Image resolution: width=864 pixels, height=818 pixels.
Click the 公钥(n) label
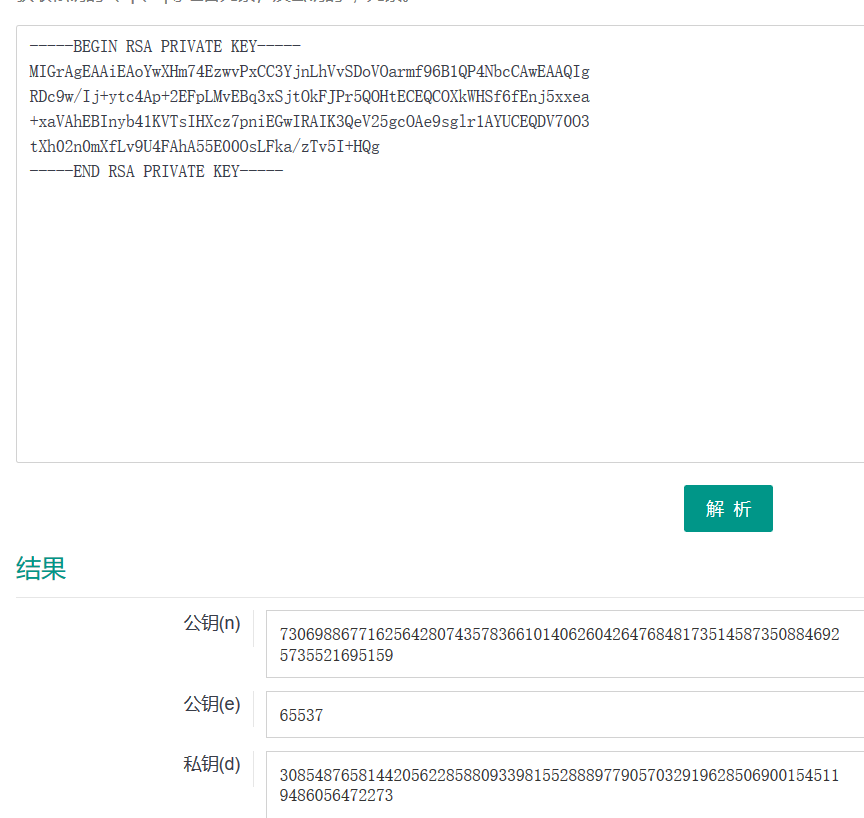(x=211, y=623)
